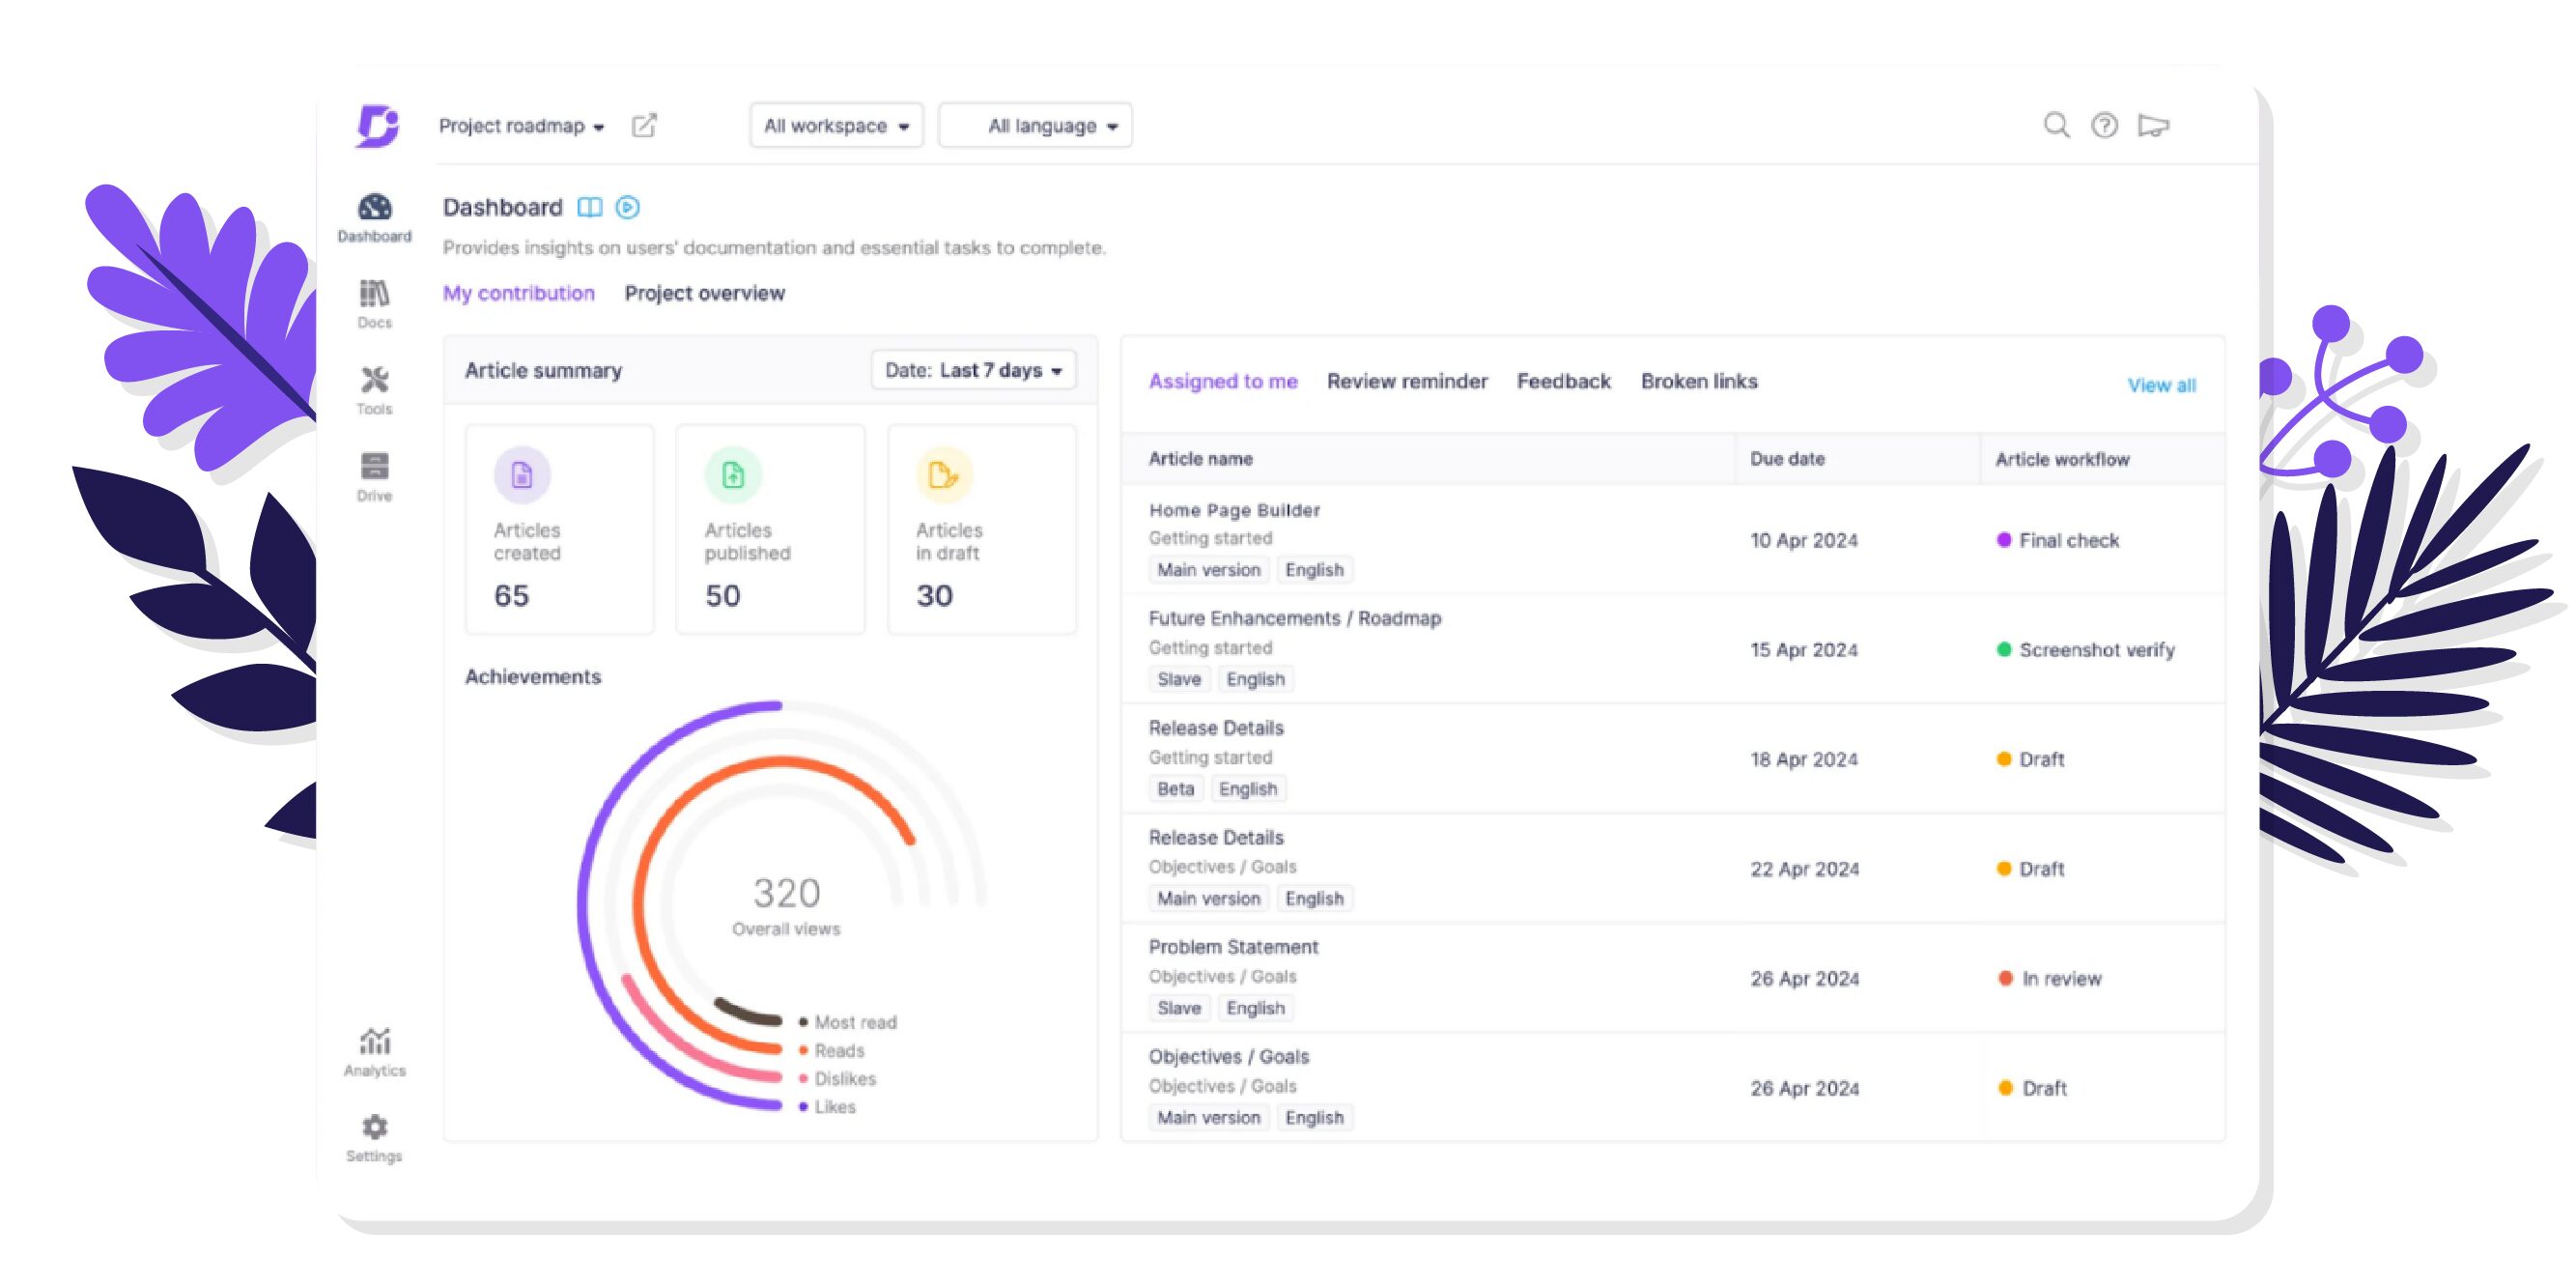
Task: Open the Date Last 7 days dropdown
Action: coord(973,371)
